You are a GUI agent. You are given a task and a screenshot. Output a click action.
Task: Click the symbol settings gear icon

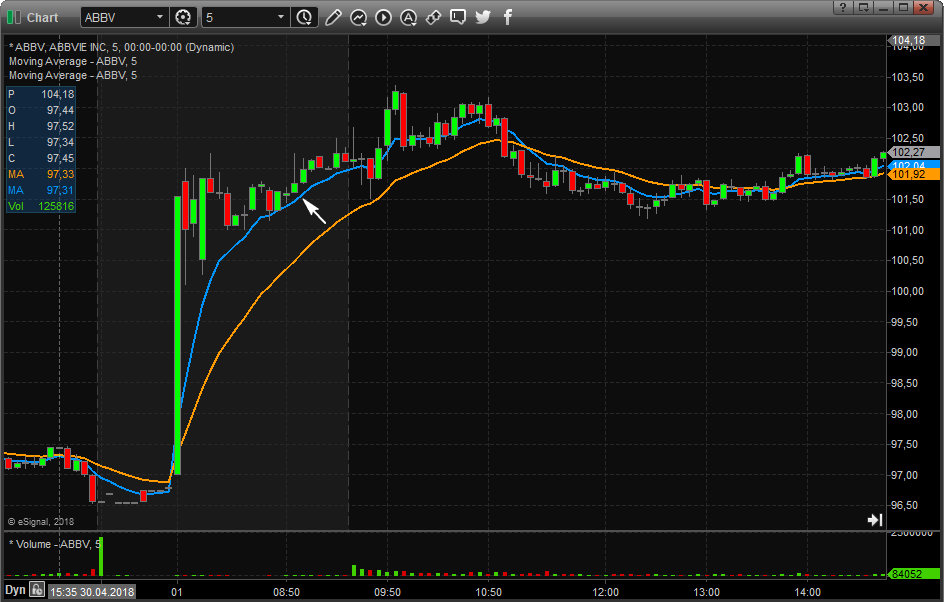pyautogui.click(x=183, y=18)
